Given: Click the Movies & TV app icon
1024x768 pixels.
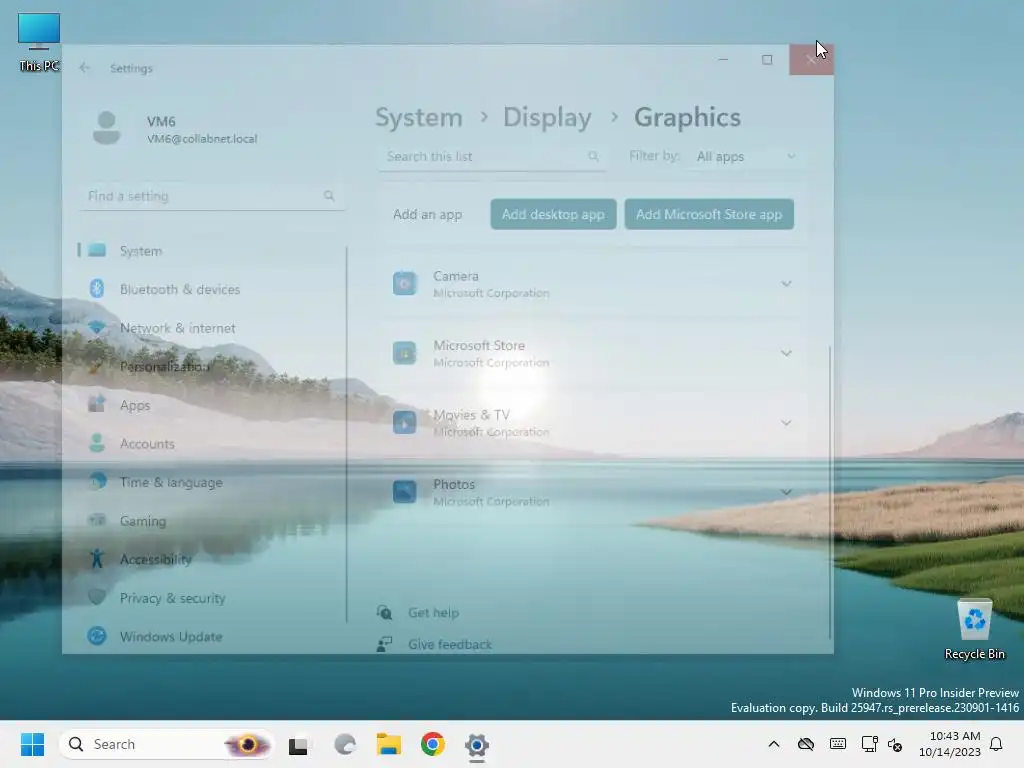Looking at the screenshot, I should point(404,423).
